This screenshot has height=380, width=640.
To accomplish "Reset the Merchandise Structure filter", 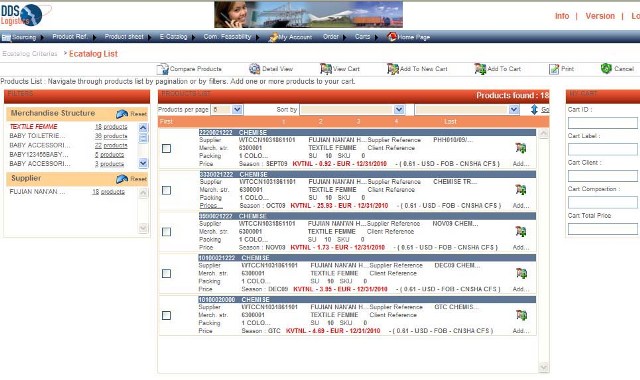I will pos(131,114).
